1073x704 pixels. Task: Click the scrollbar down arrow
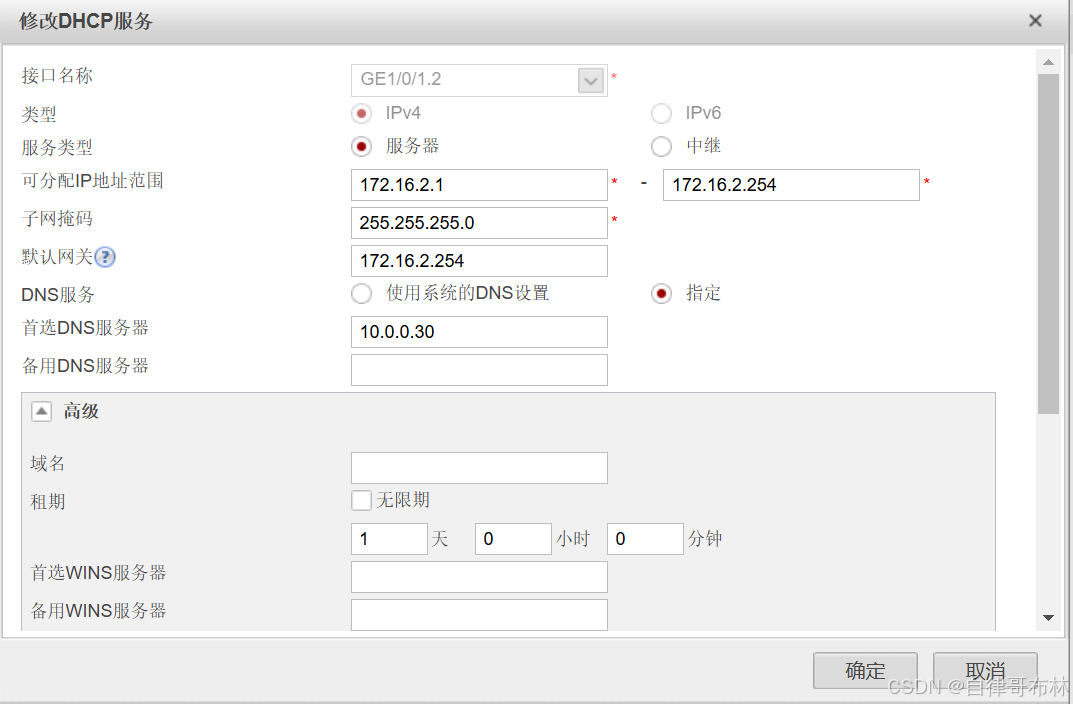pyautogui.click(x=1048, y=618)
